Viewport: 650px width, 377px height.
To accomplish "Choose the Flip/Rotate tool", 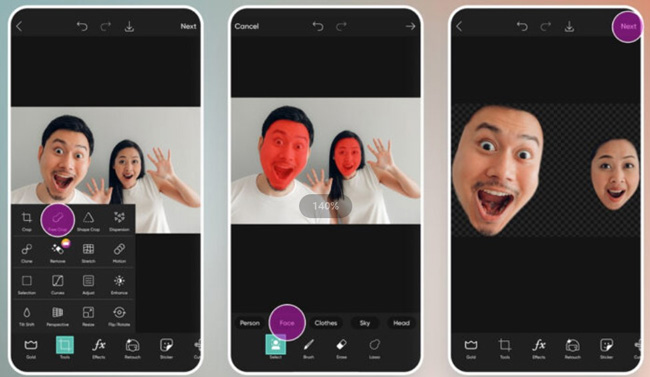I will 119,316.
